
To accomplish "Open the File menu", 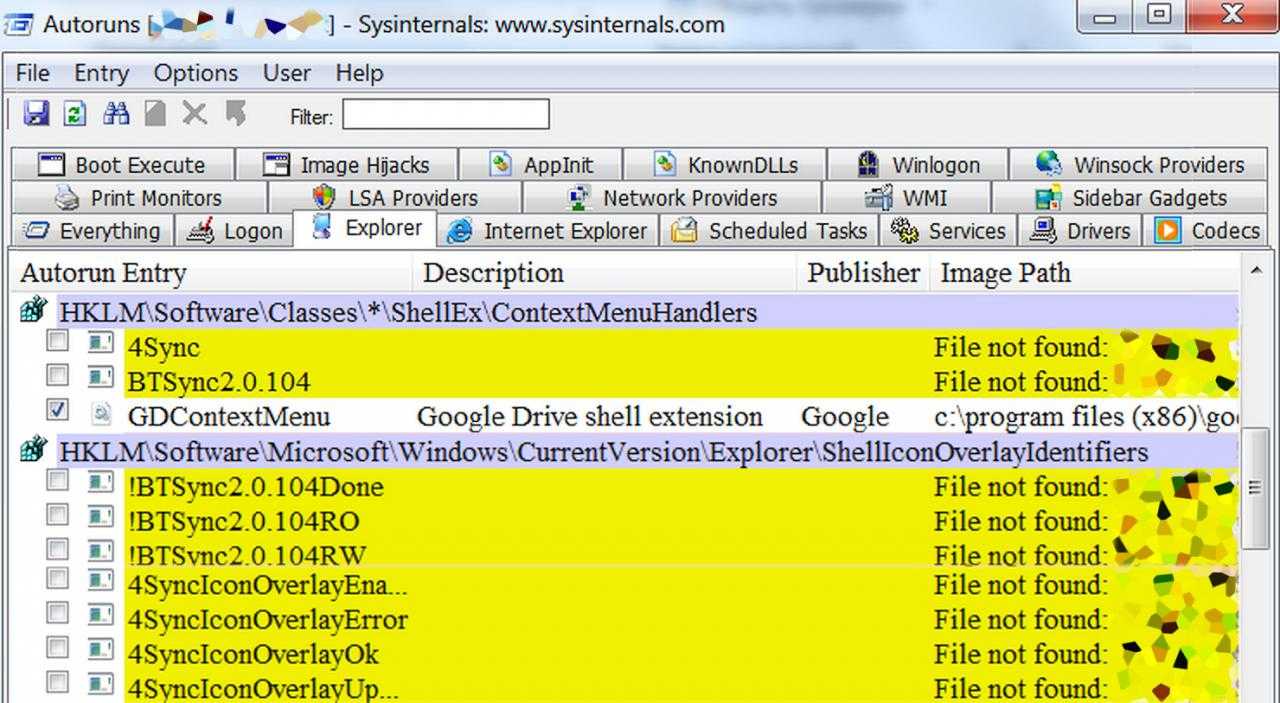I will click(x=32, y=73).
